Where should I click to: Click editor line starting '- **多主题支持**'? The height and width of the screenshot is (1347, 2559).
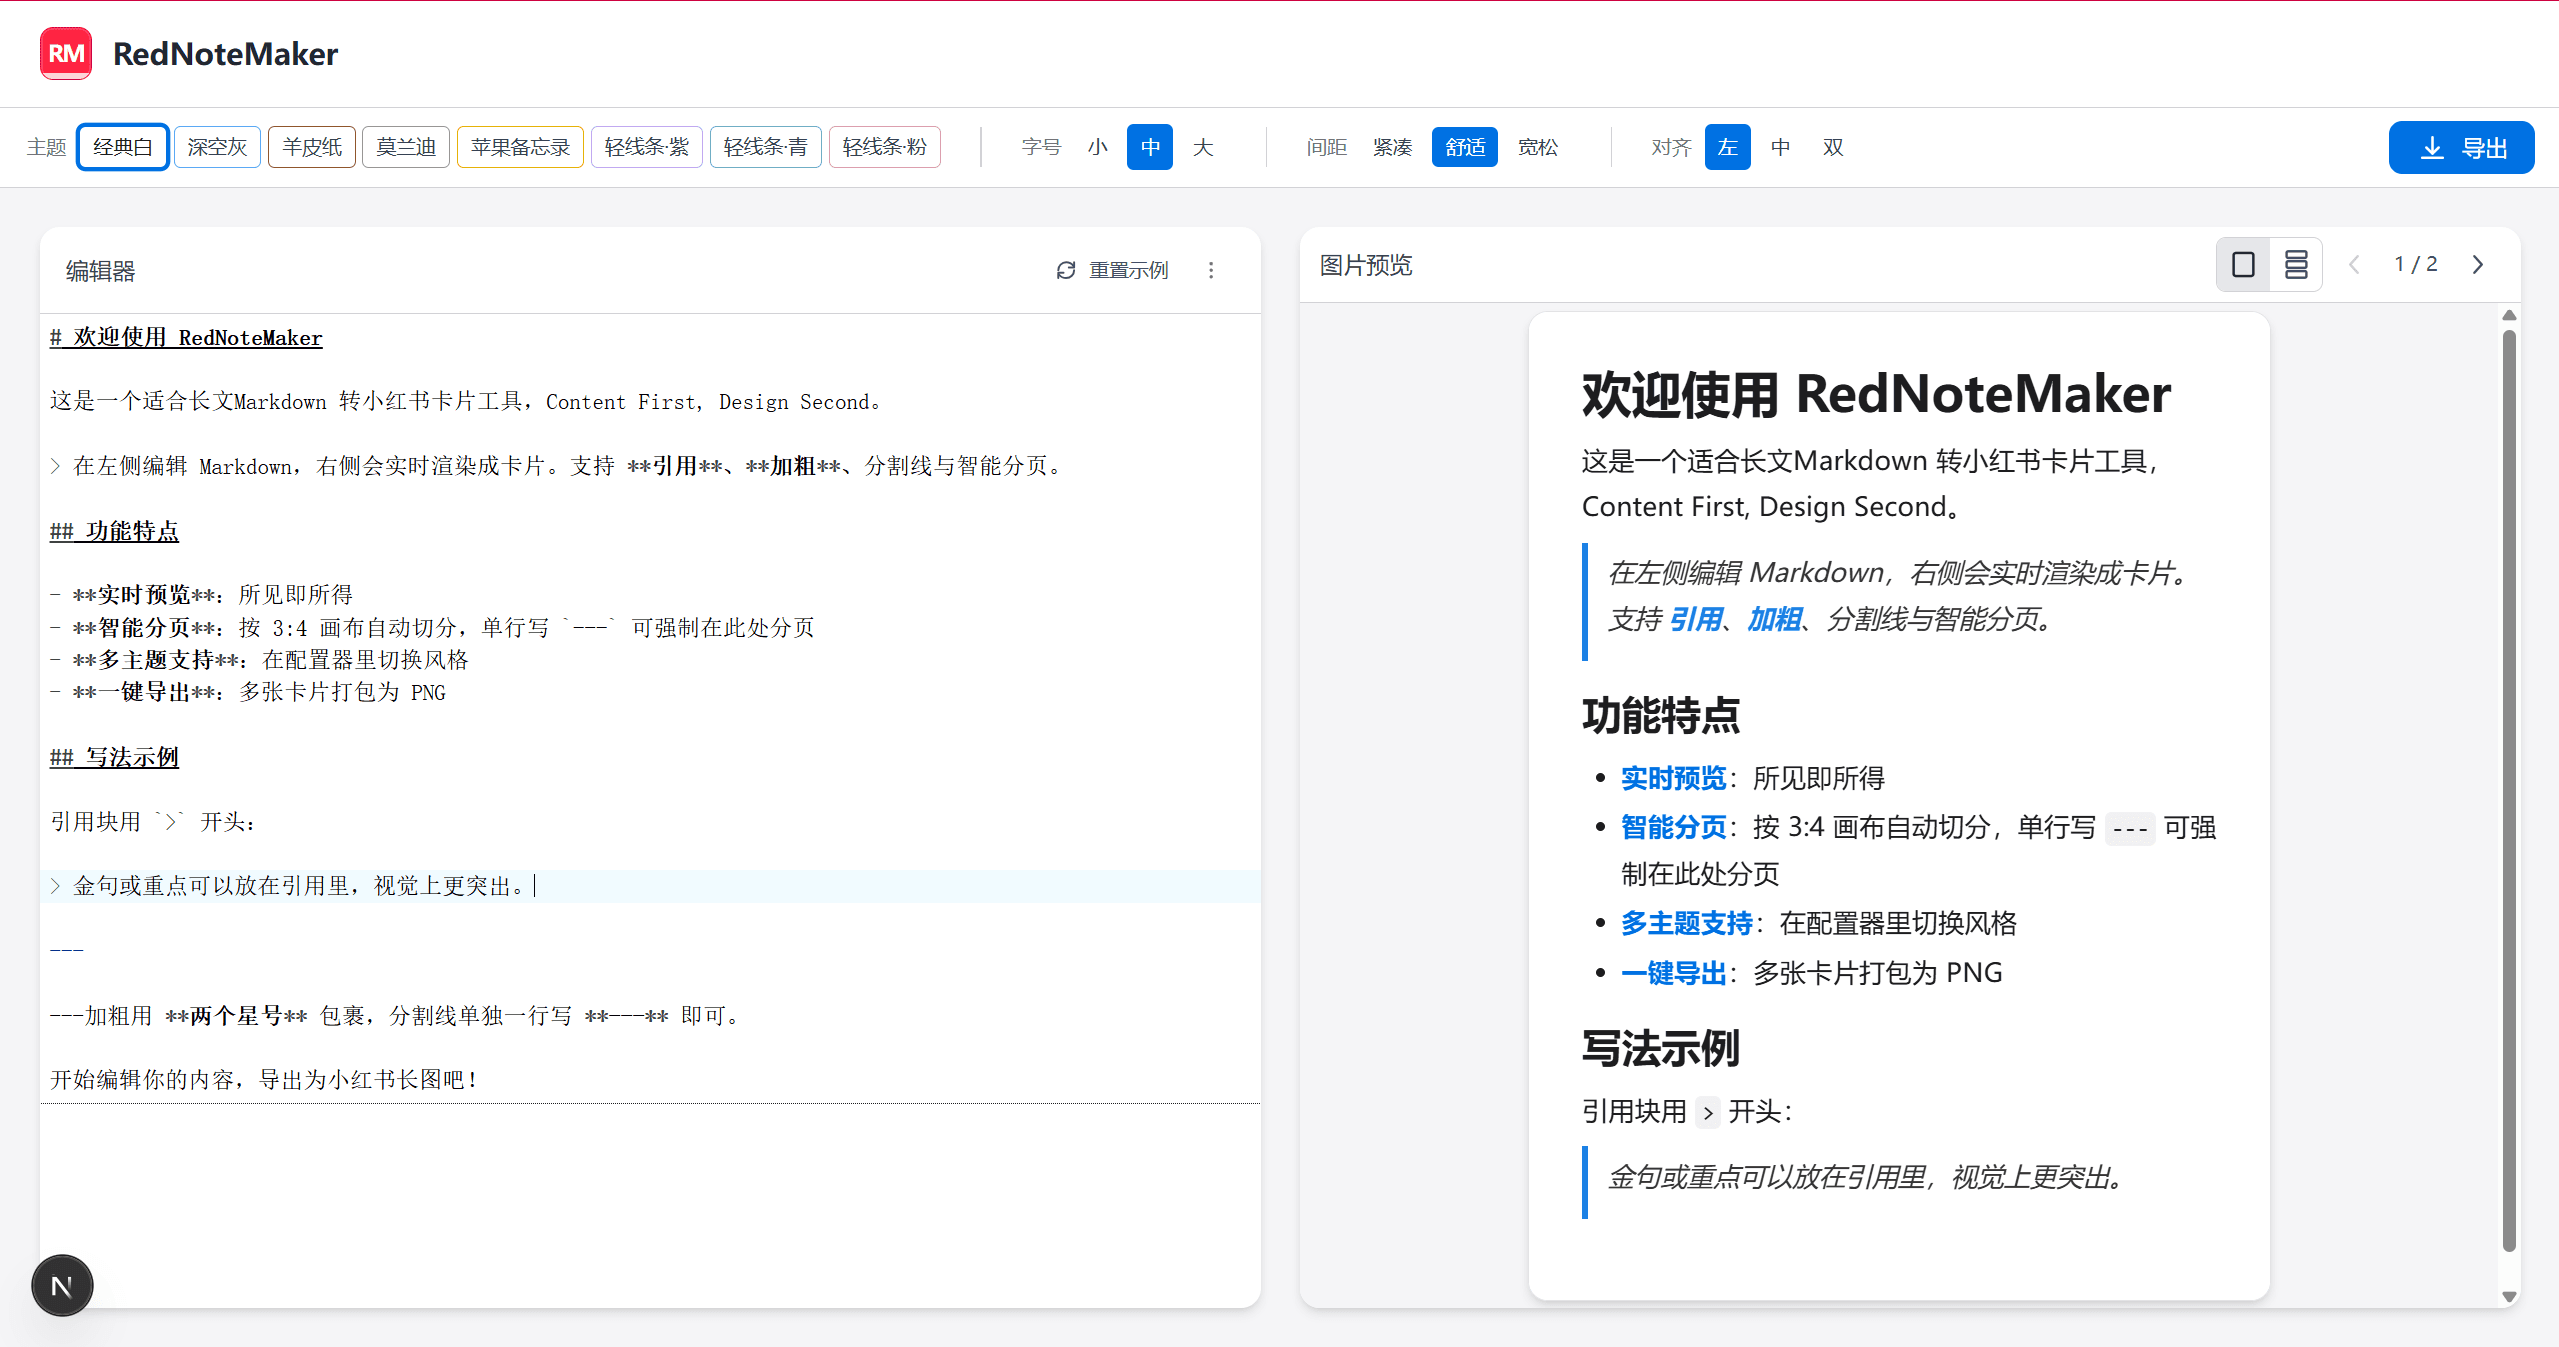pyautogui.click(x=259, y=660)
